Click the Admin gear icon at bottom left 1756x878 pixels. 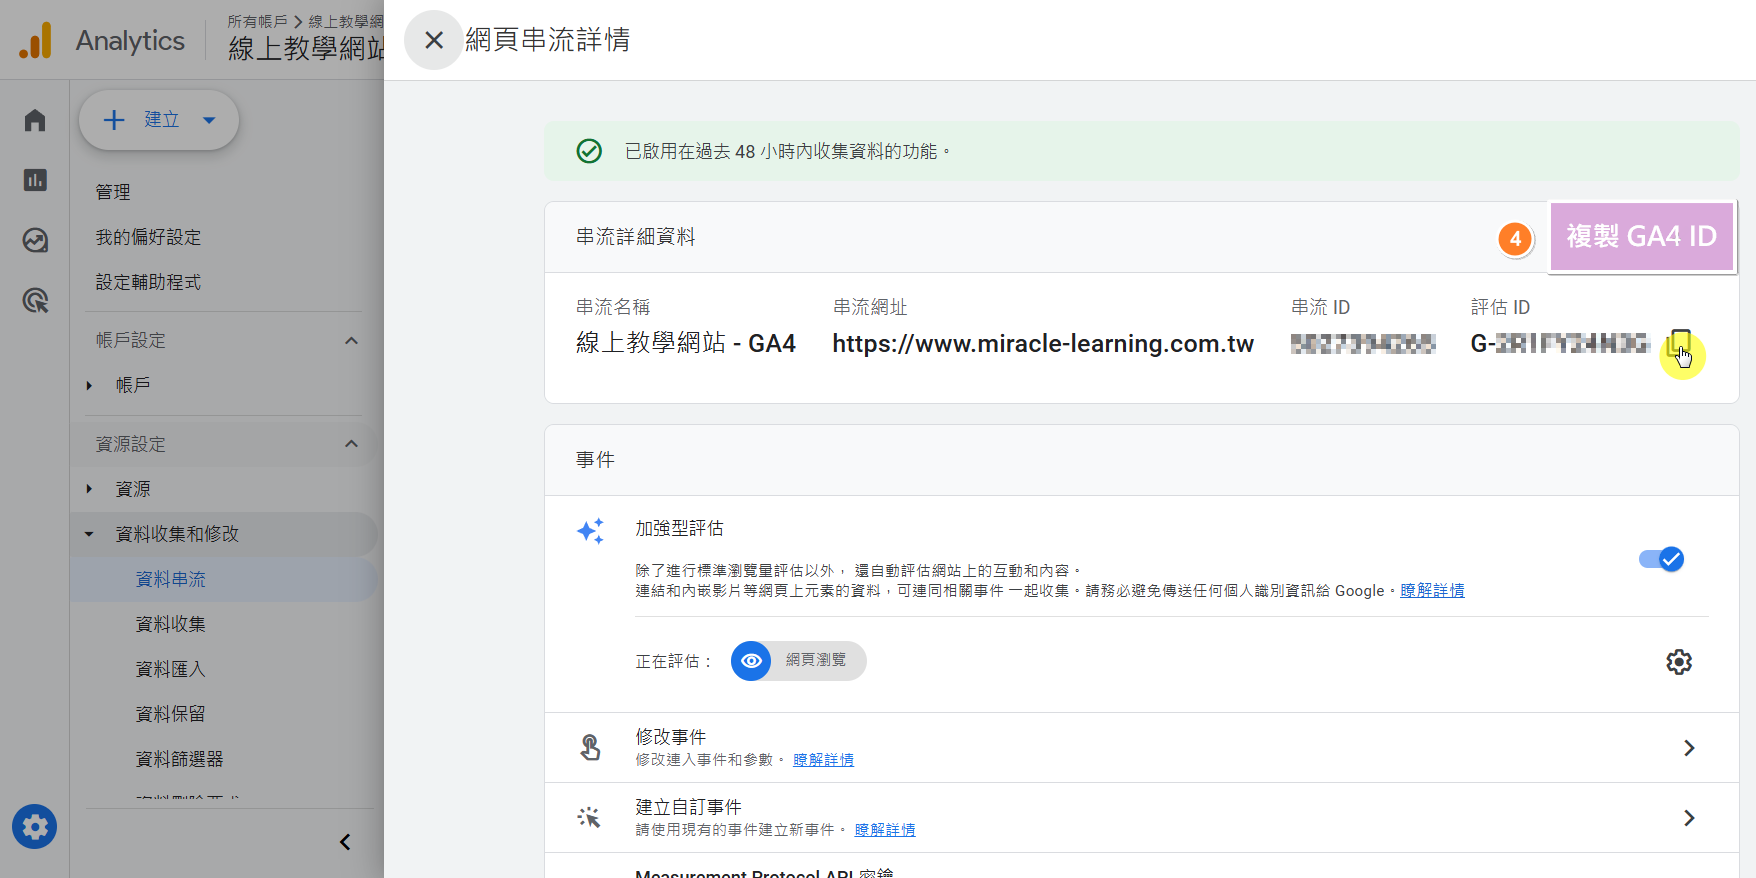(x=35, y=827)
